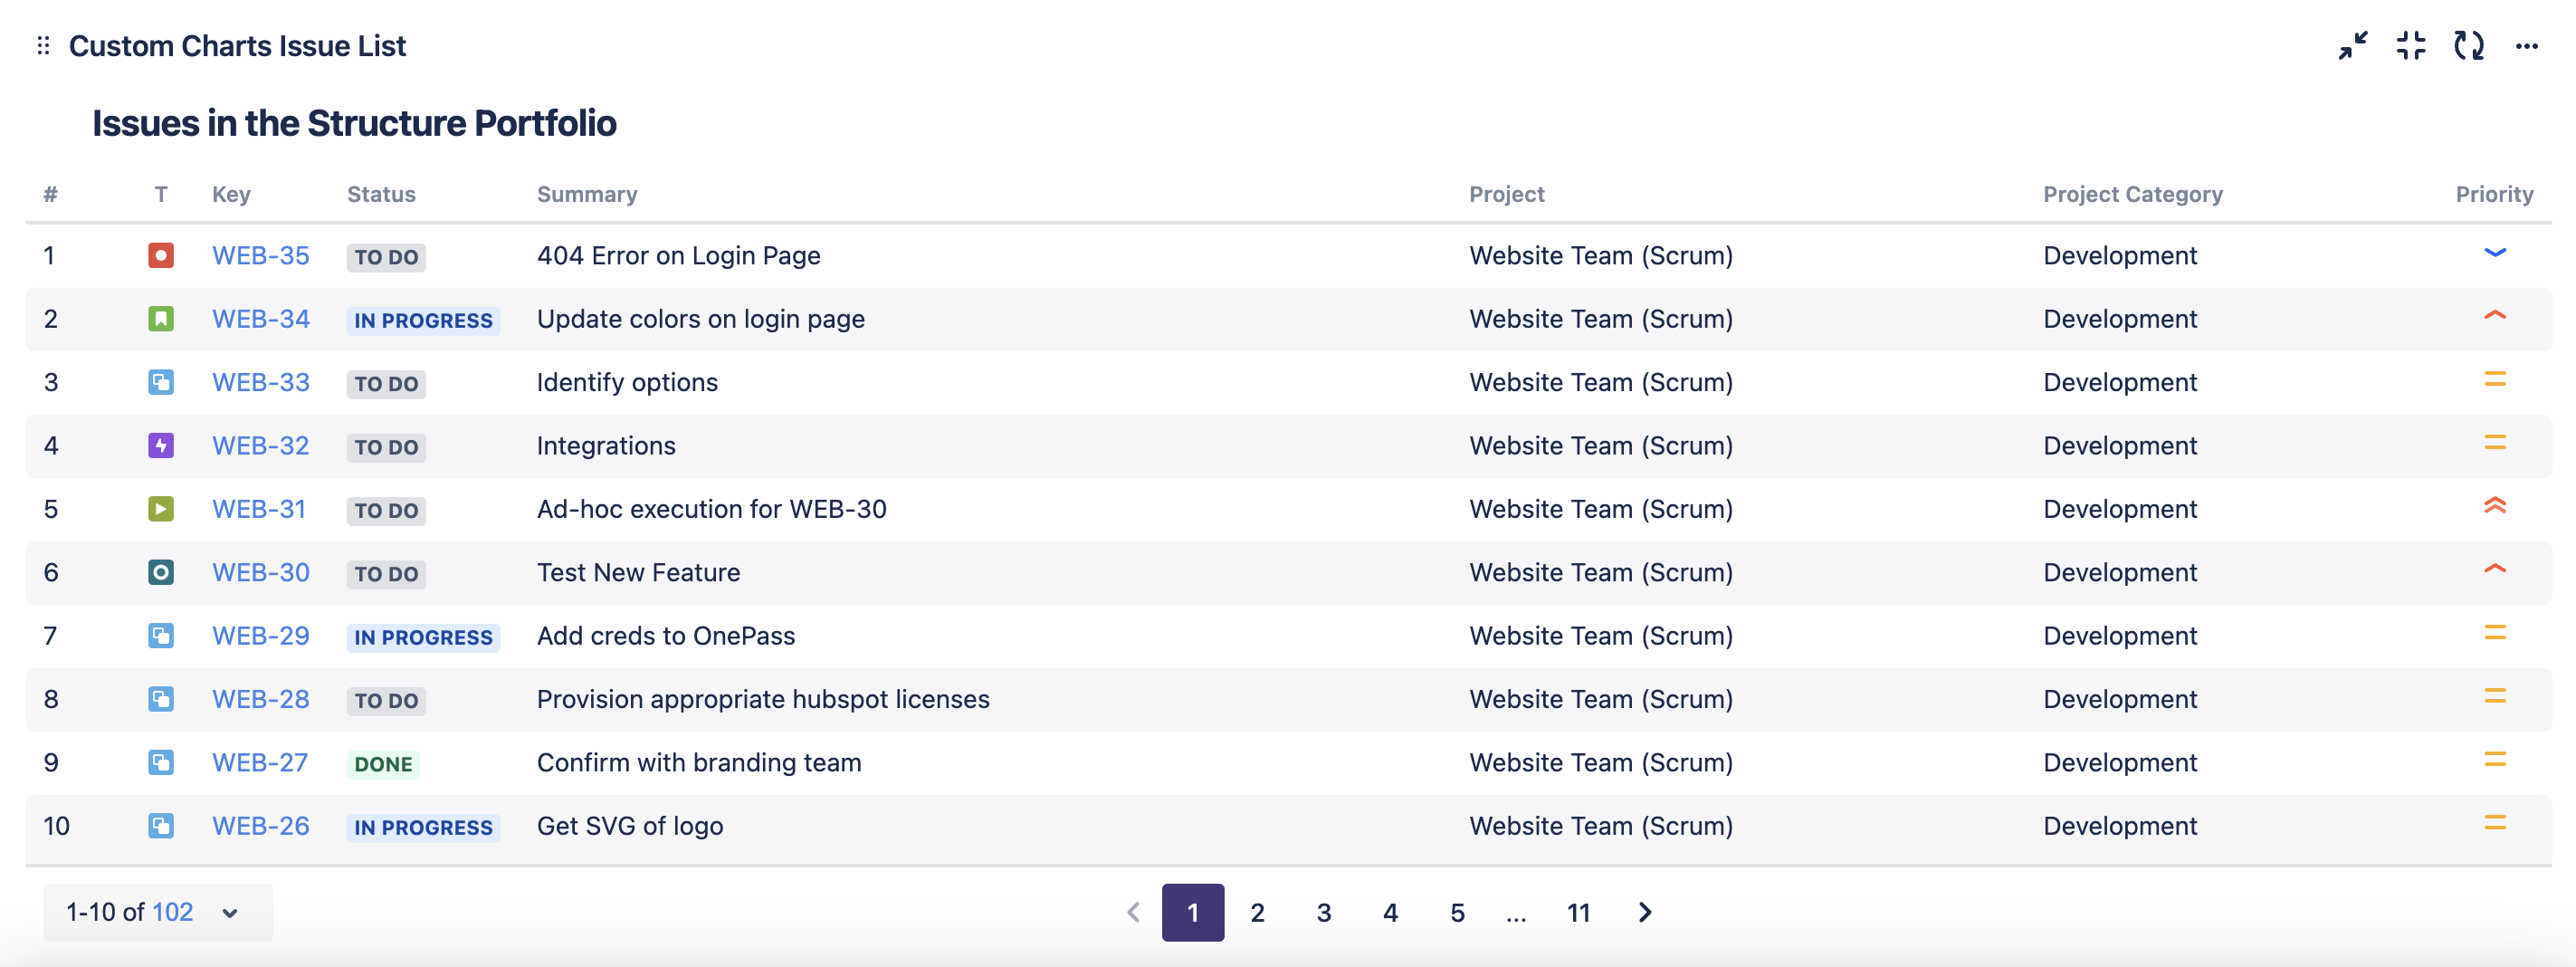Sort table by Priority column header
The image size is (2576, 967).
(x=2493, y=194)
